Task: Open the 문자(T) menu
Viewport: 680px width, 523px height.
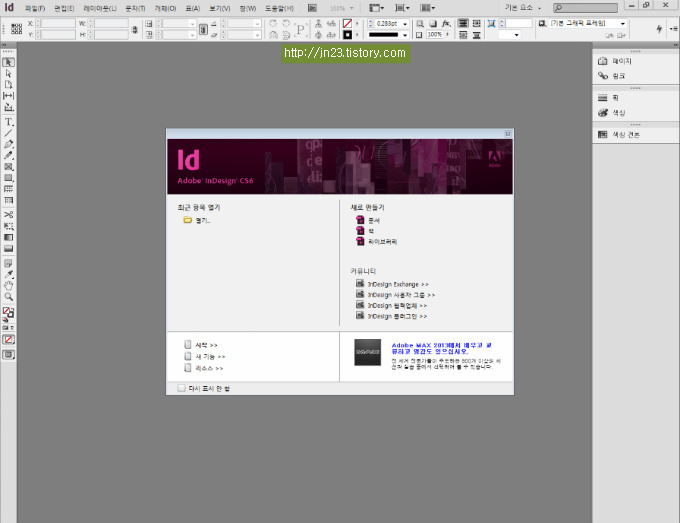Action: click(135, 8)
